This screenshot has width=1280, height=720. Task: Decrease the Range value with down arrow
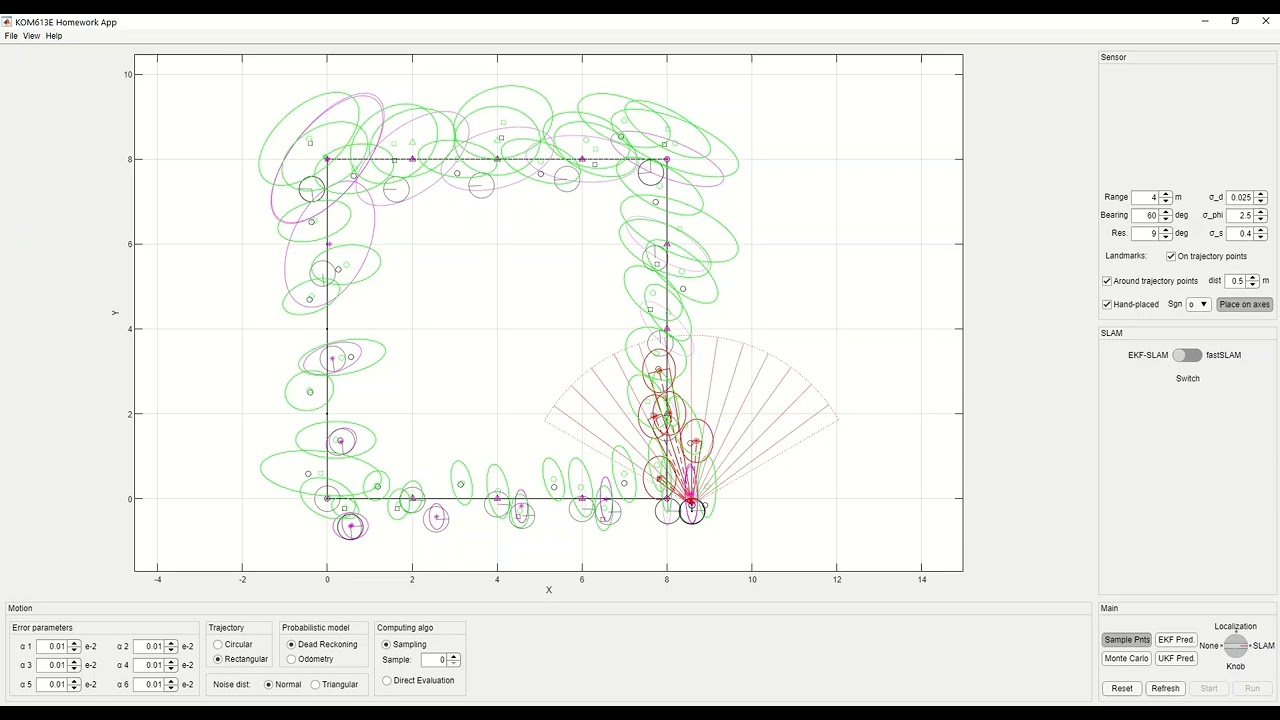click(x=1166, y=201)
